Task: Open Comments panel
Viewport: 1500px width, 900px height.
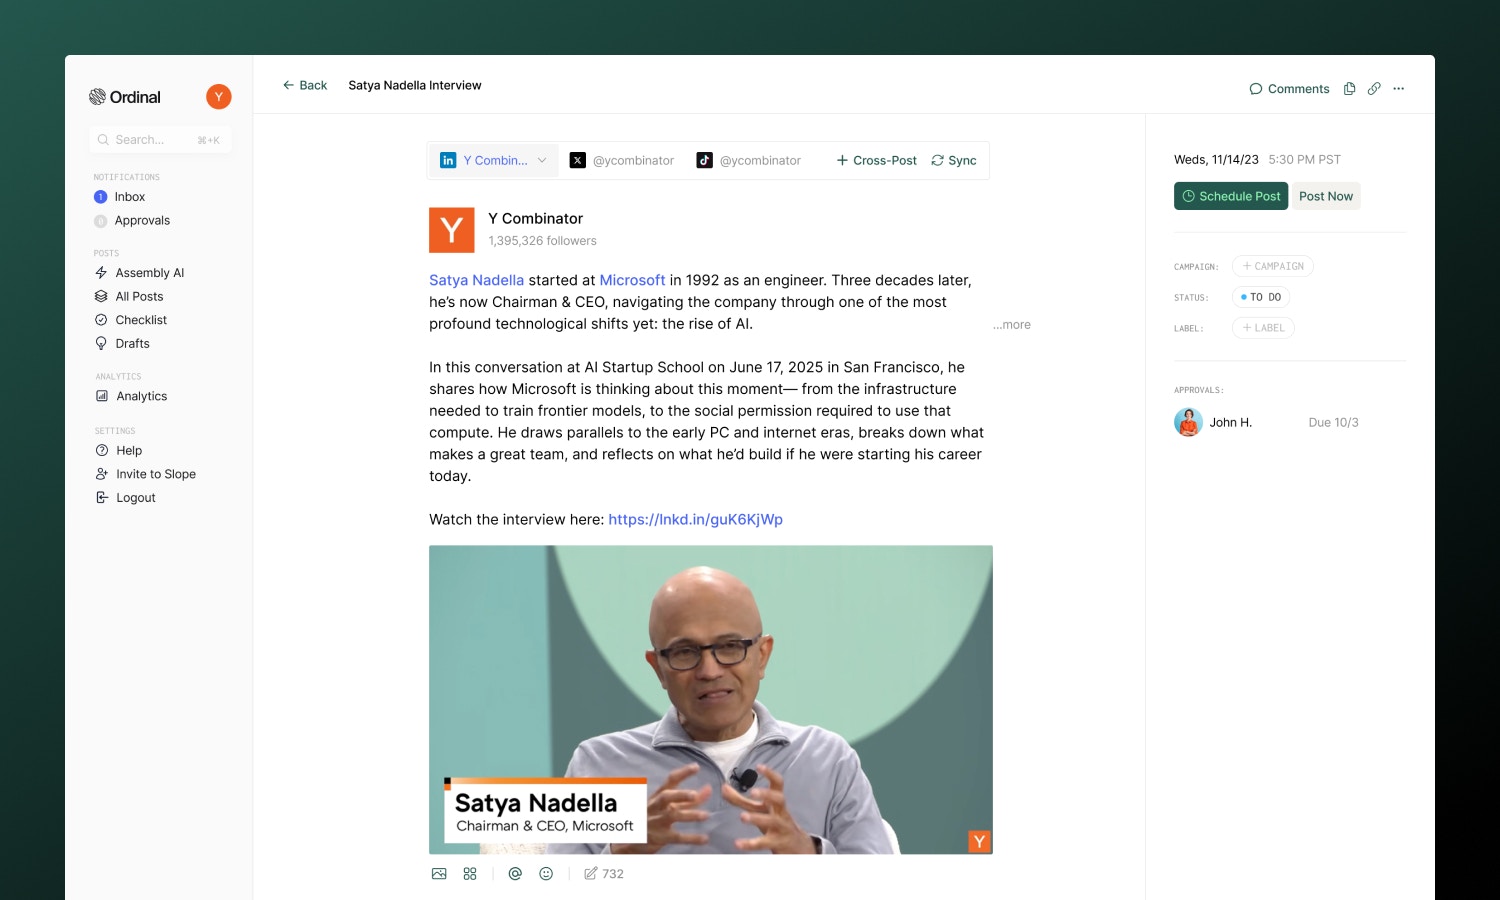Action: 1289,89
